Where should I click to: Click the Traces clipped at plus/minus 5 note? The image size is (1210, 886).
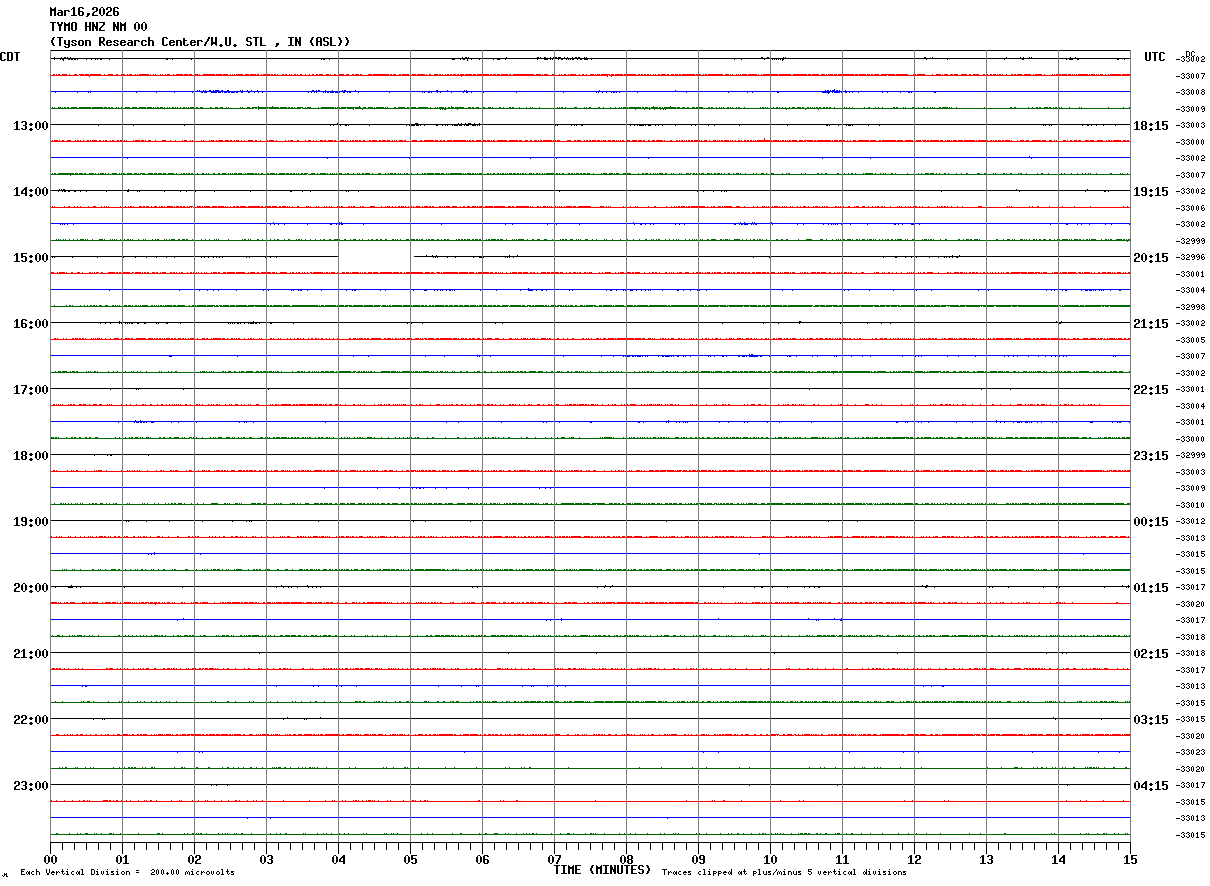click(x=784, y=873)
